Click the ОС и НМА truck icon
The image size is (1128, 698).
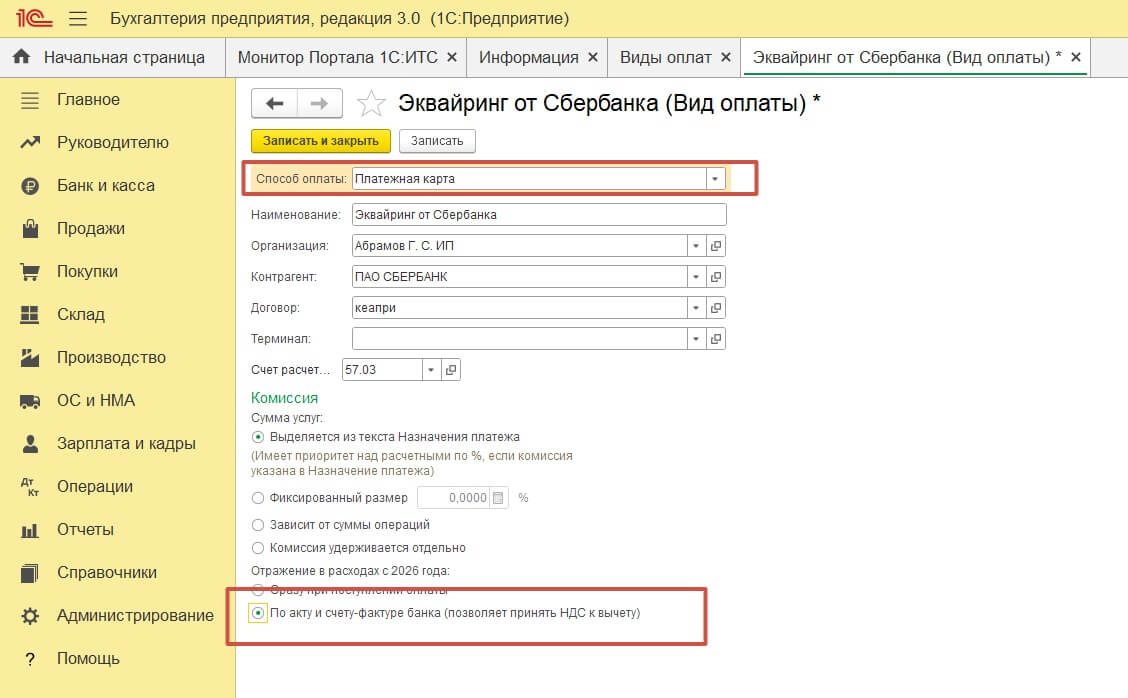[29, 401]
